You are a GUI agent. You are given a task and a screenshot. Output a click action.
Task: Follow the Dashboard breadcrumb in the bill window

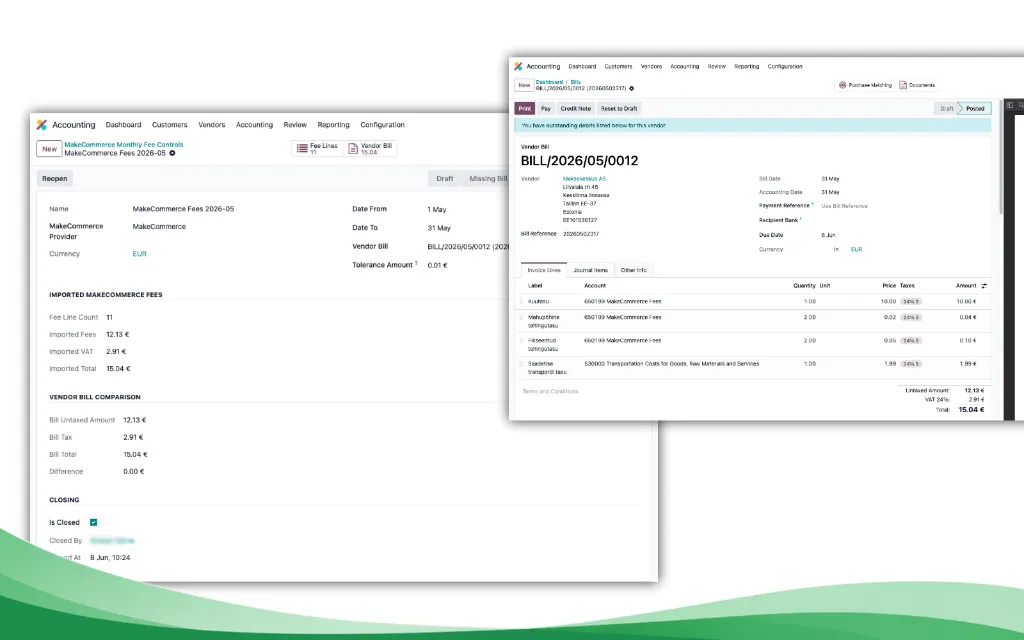[549, 82]
